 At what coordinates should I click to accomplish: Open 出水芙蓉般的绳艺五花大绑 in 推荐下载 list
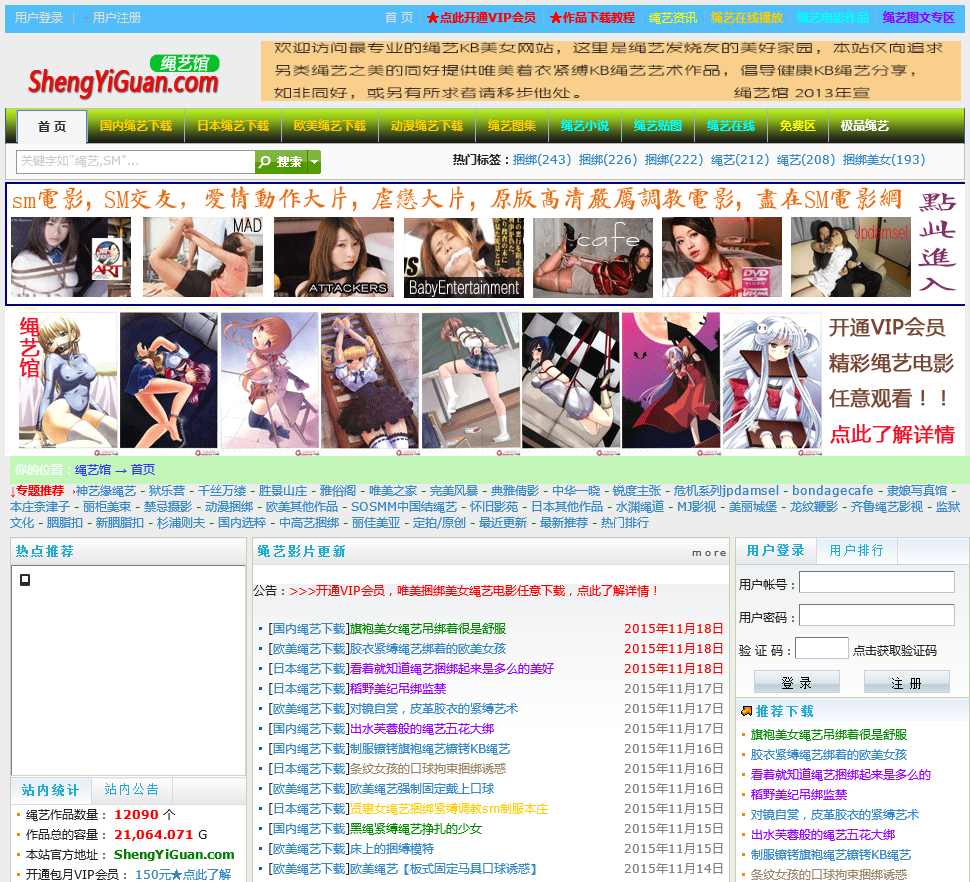[823, 835]
